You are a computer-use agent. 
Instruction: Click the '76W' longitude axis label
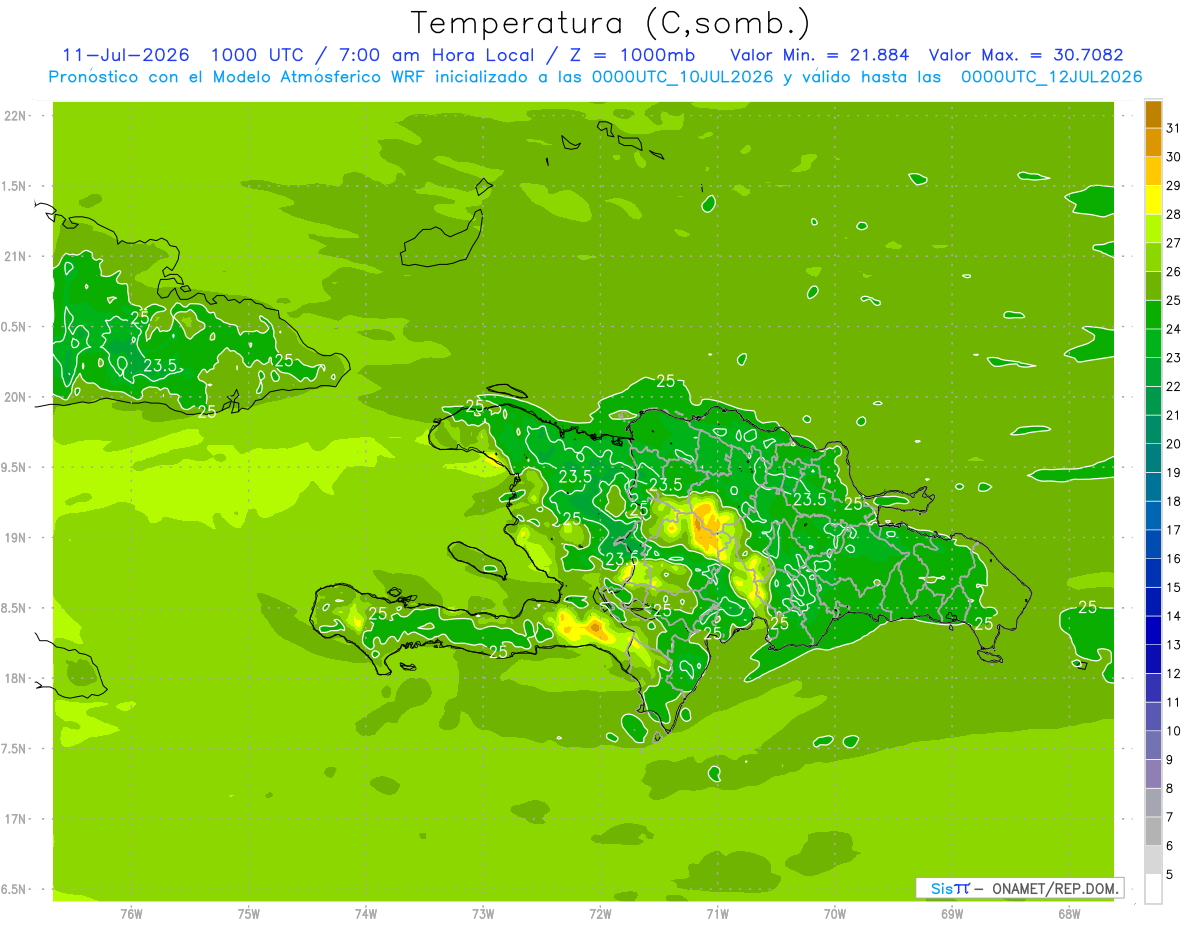coord(131,913)
